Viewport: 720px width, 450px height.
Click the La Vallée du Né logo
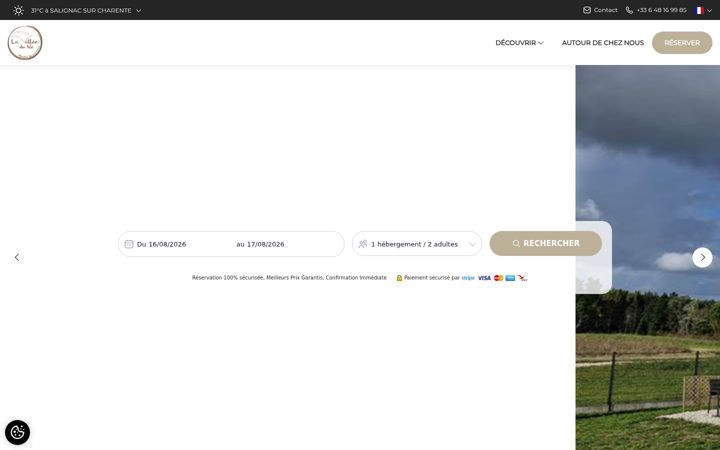[25, 43]
